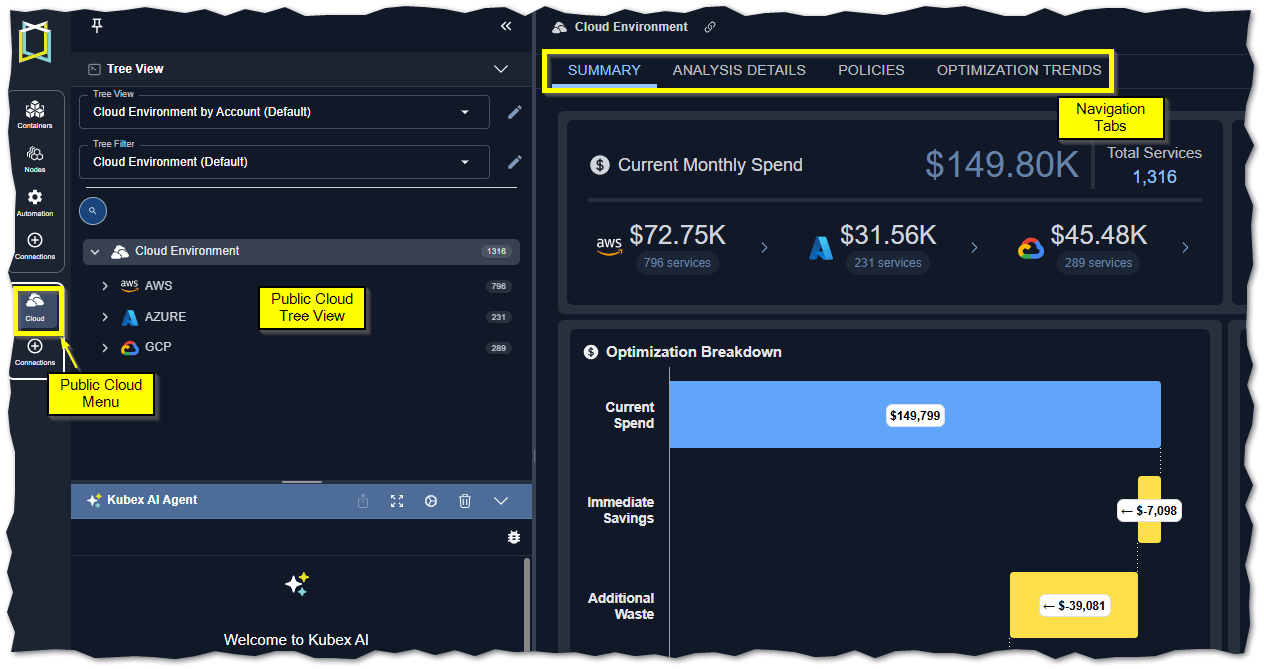Open the Nodes menu in the sidebar
Image resolution: width=1264 pixels, height=669 pixels.
point(35,159)
